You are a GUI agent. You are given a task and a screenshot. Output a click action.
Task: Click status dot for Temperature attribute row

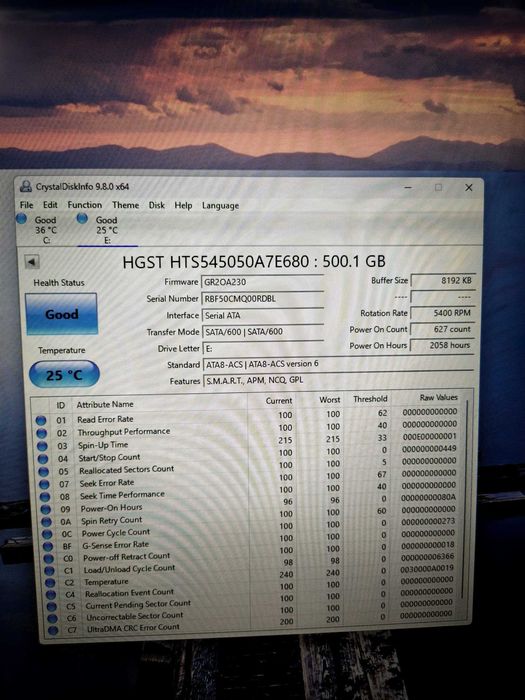[x=50, y=583]
